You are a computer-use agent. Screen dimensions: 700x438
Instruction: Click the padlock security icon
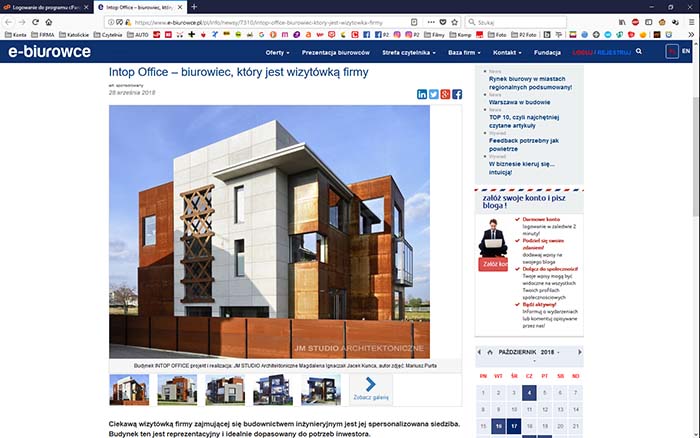128,22
